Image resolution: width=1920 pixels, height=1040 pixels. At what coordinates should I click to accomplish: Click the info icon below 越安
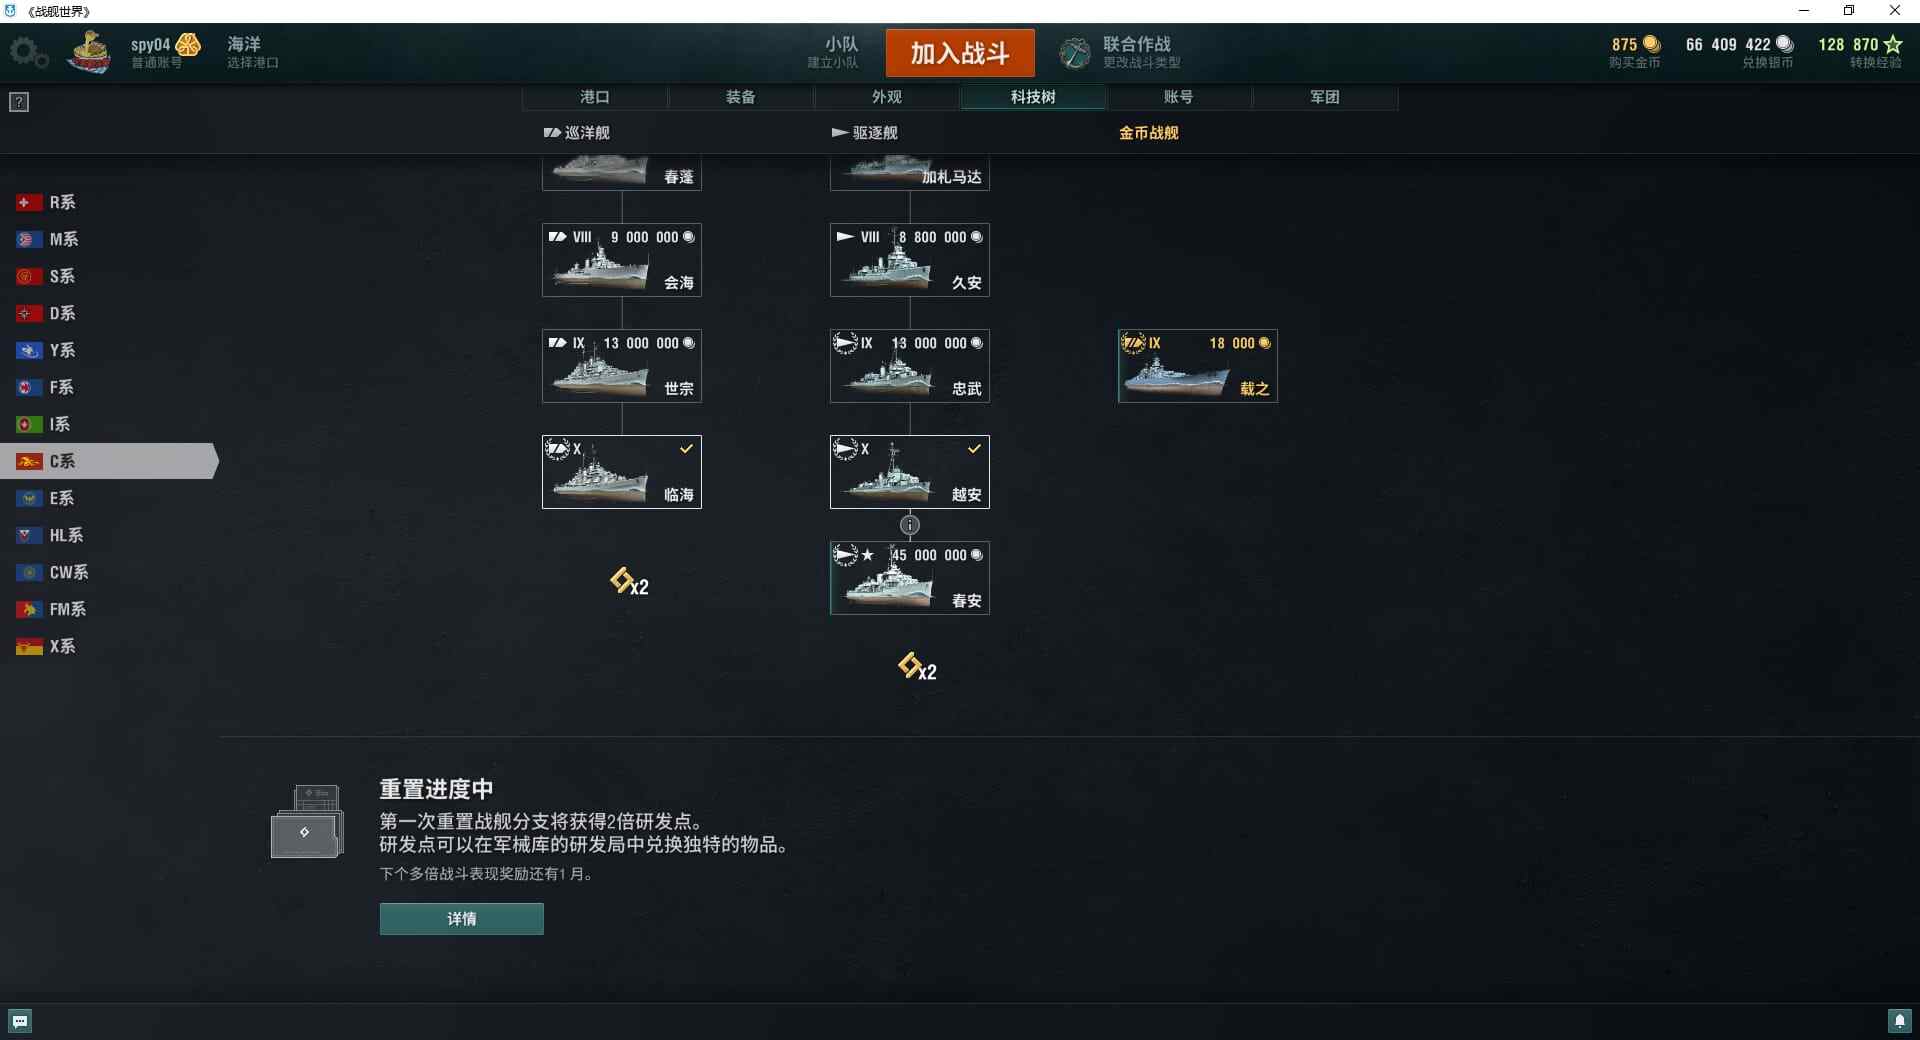click(x=909, y=525)
